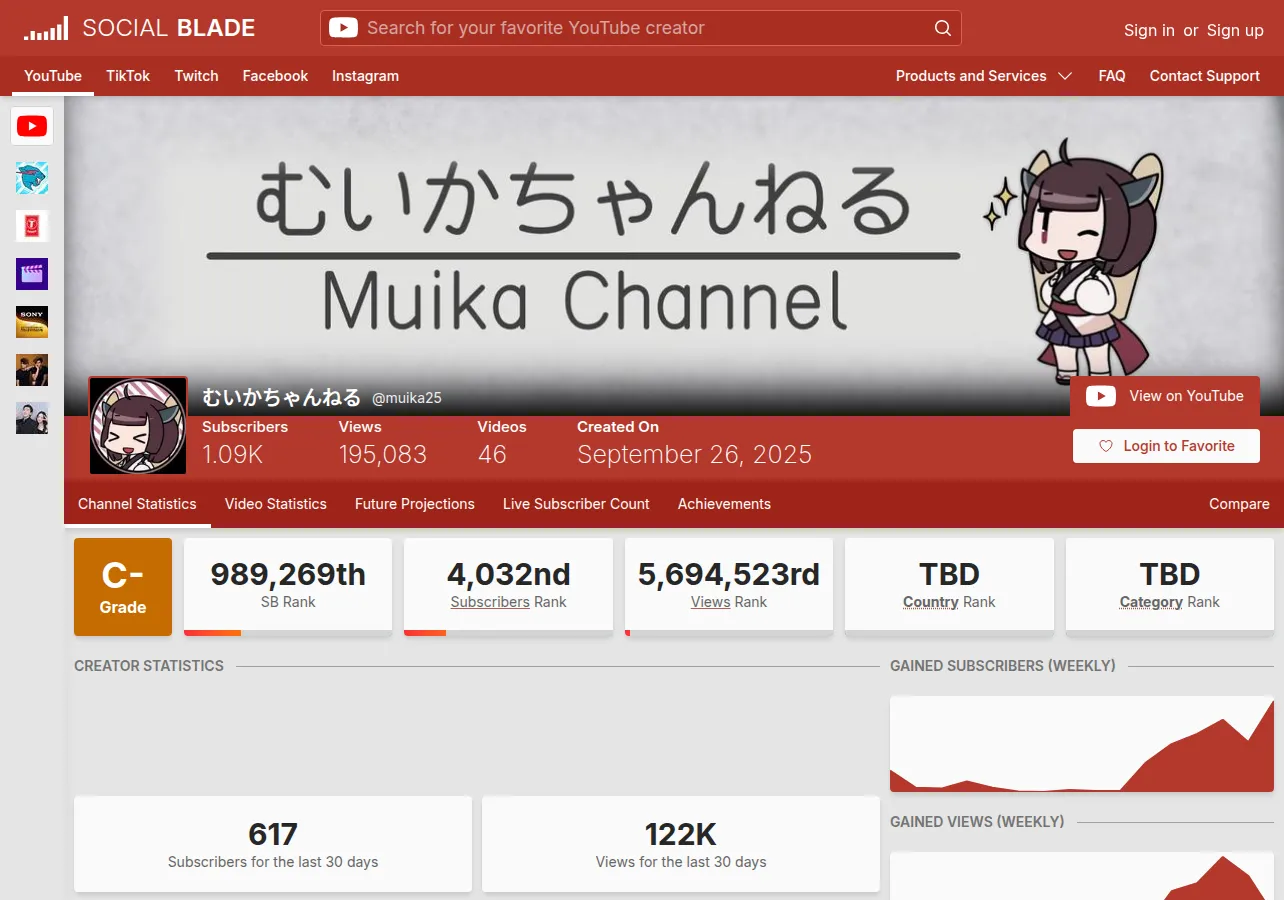Open the red T-logo channel avatar in sidebar
The height and width of the screenshot is (900, 1284).
(x=32, y=226)
